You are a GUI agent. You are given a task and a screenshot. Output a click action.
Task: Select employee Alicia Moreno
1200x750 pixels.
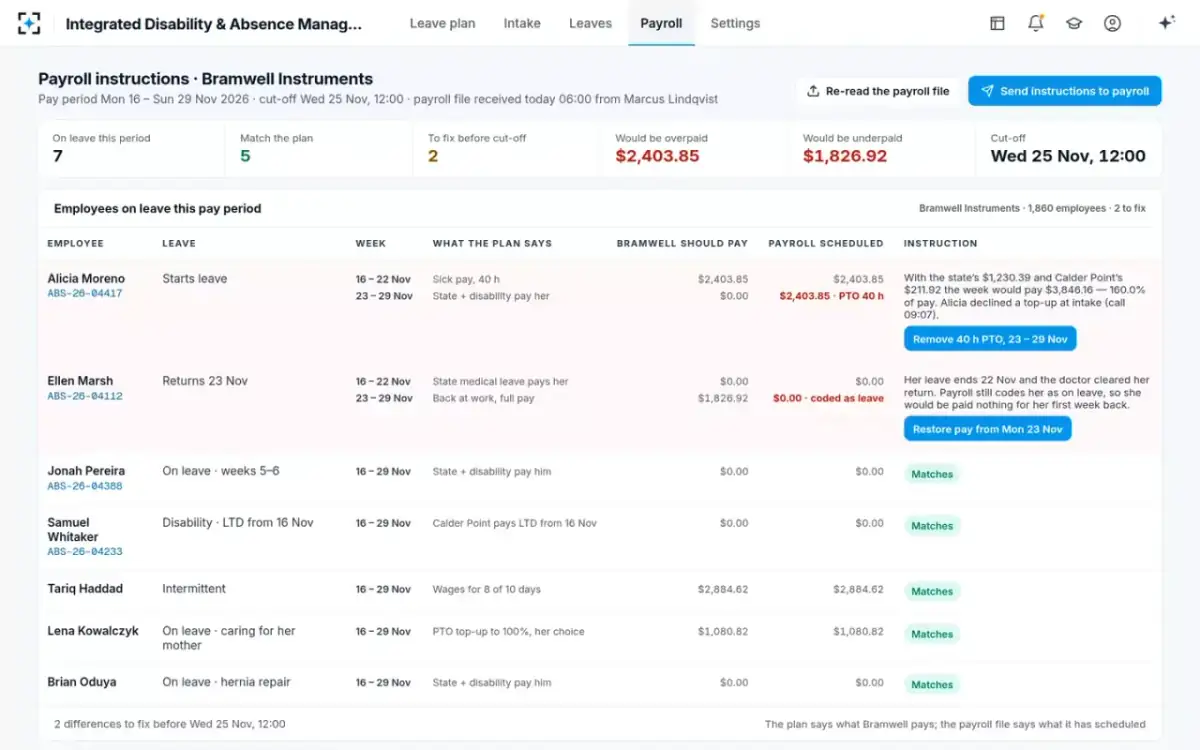[x=86, y=279]
